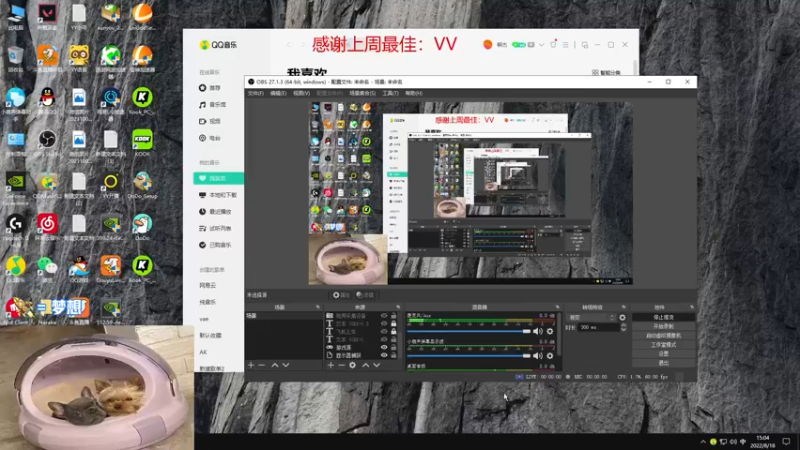Click 智能分类 in QQ Music
The height and width of the screenshot is (450, 800).
[606, 72]
